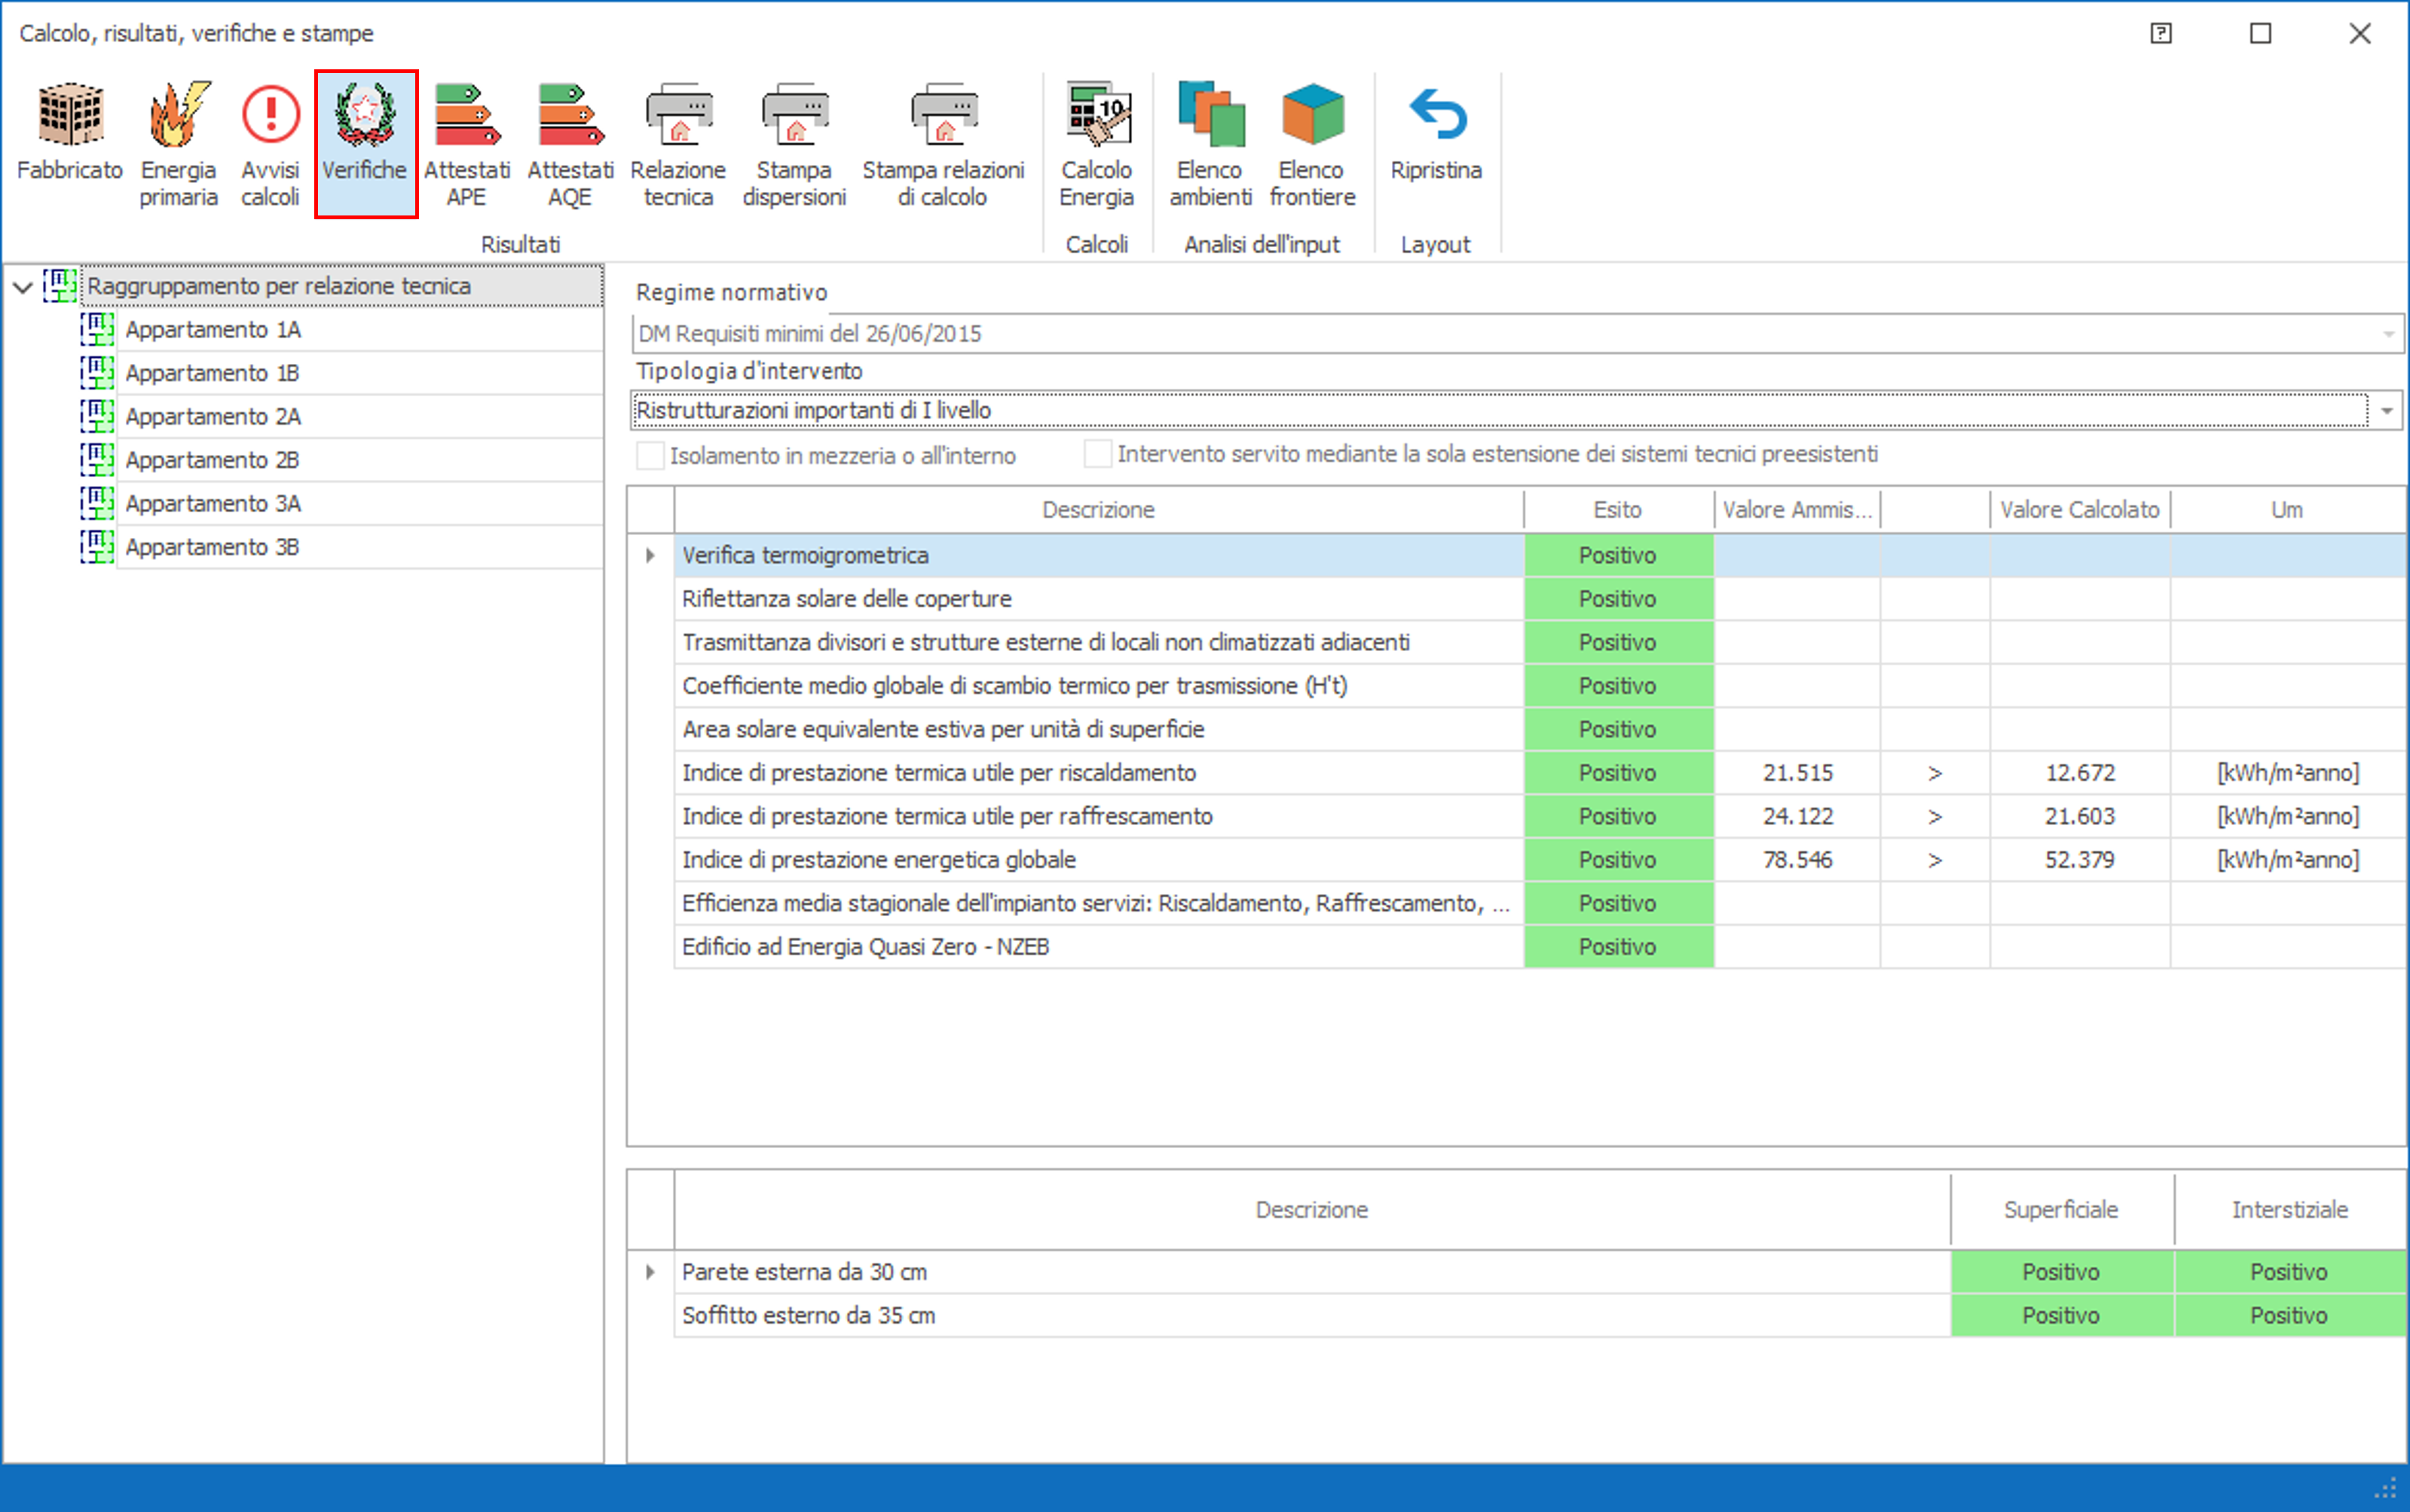
Task: Click the Esito column header
Action: [x=1617, y=510]
